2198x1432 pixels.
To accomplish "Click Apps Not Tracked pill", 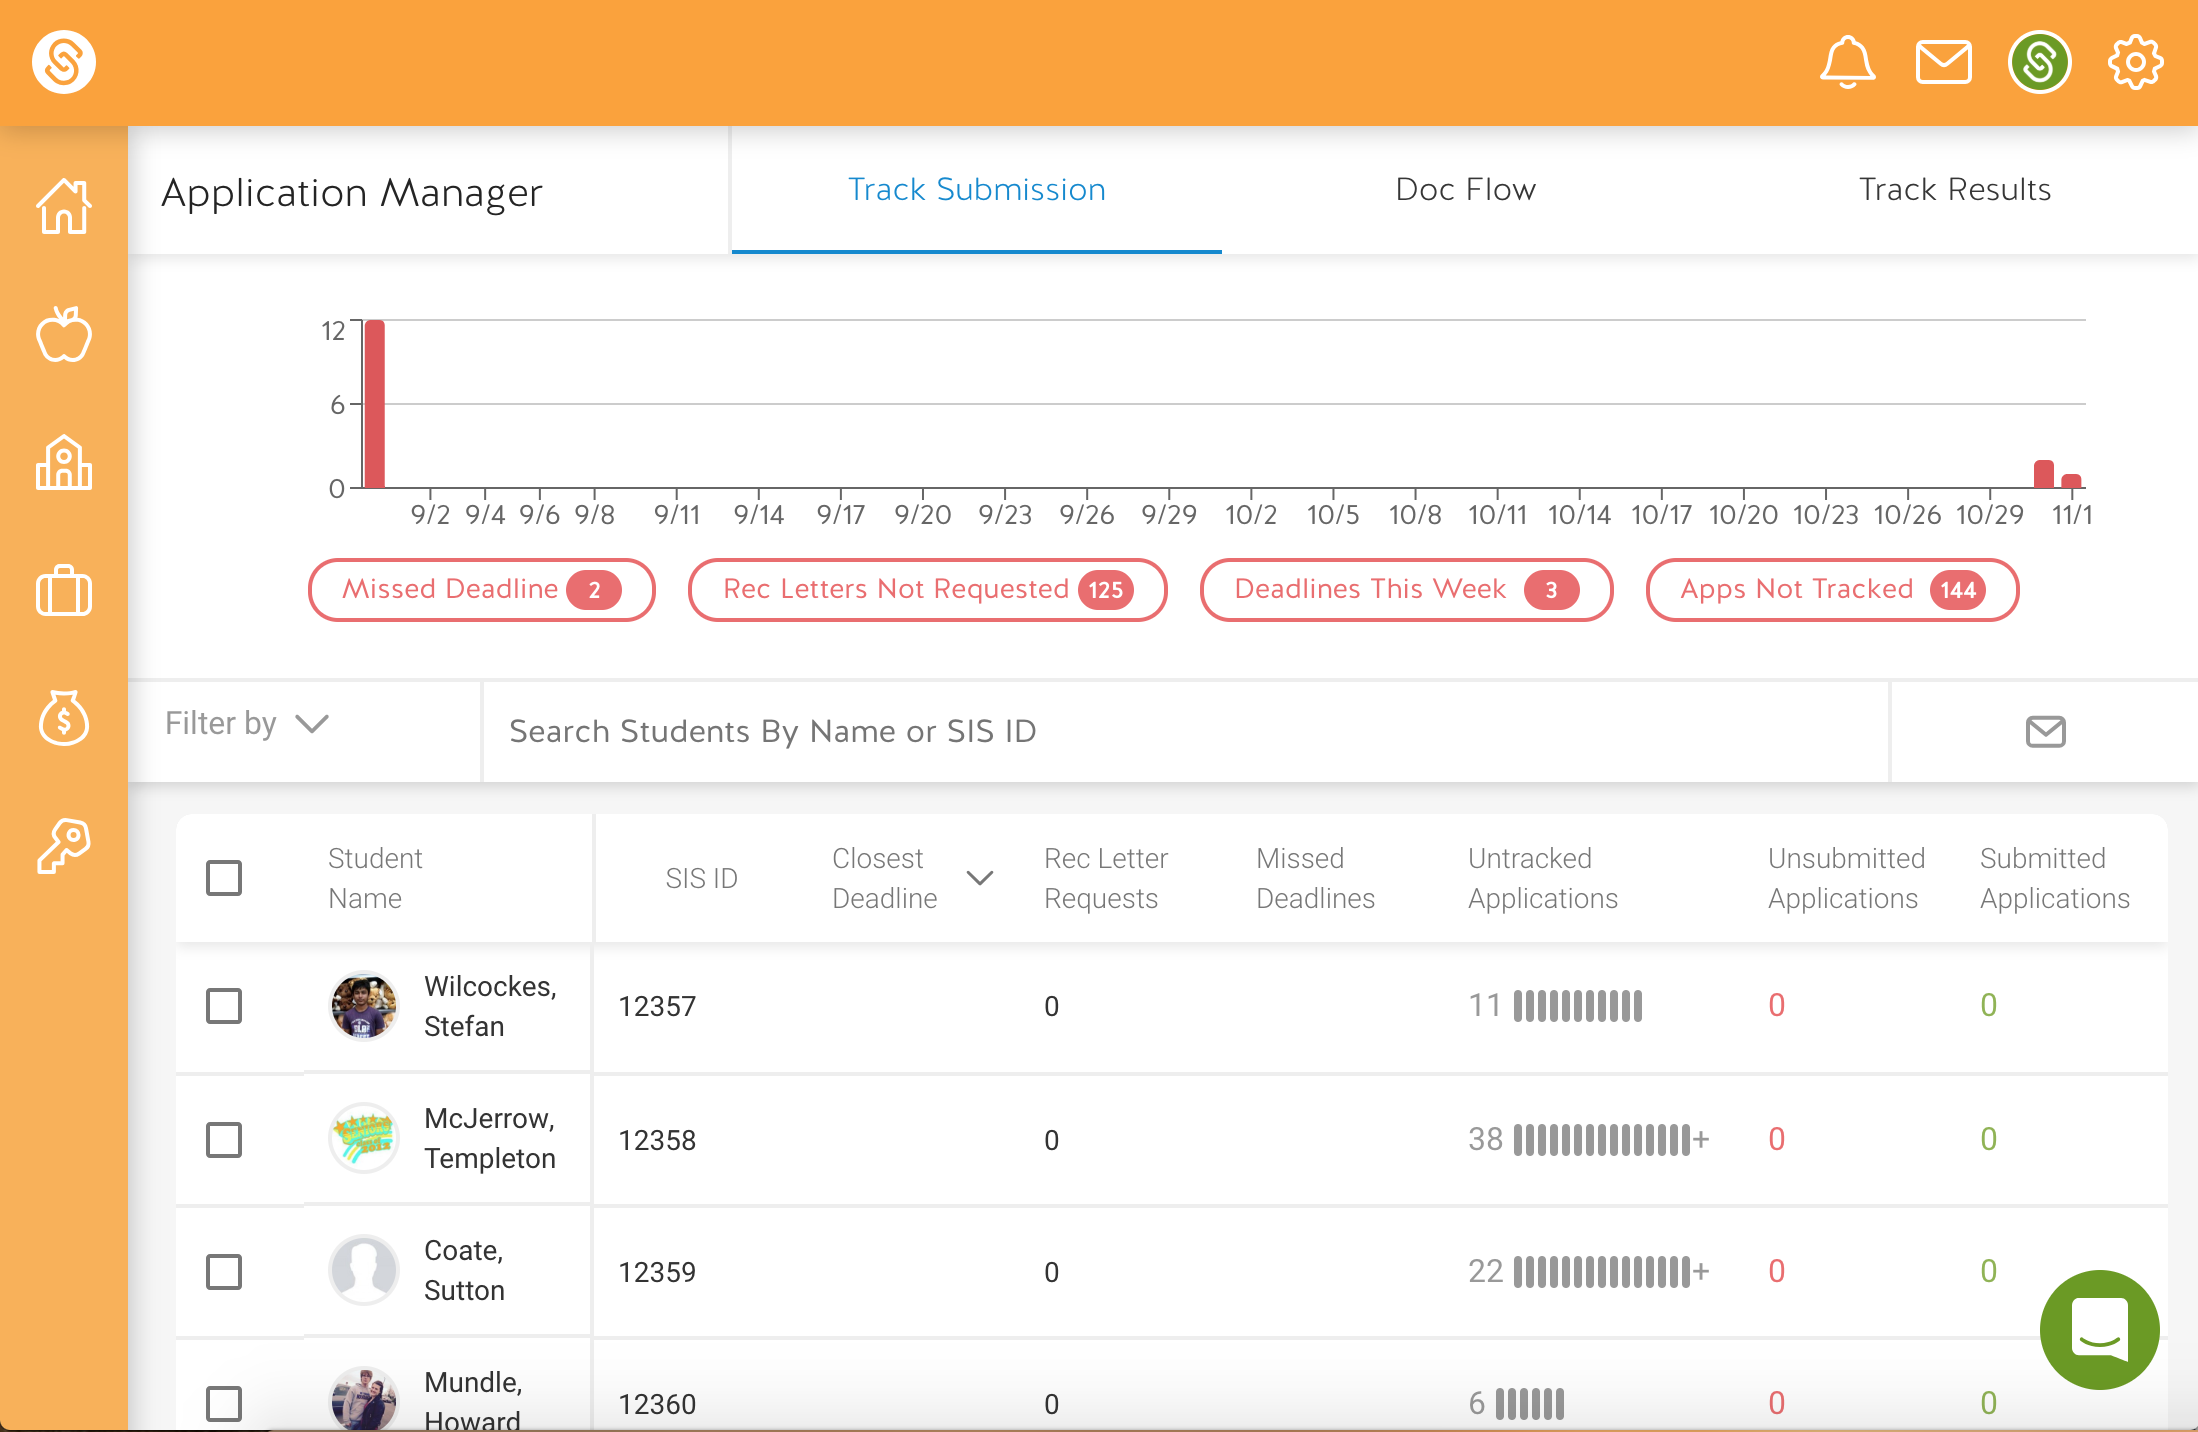I will 1832,590.
